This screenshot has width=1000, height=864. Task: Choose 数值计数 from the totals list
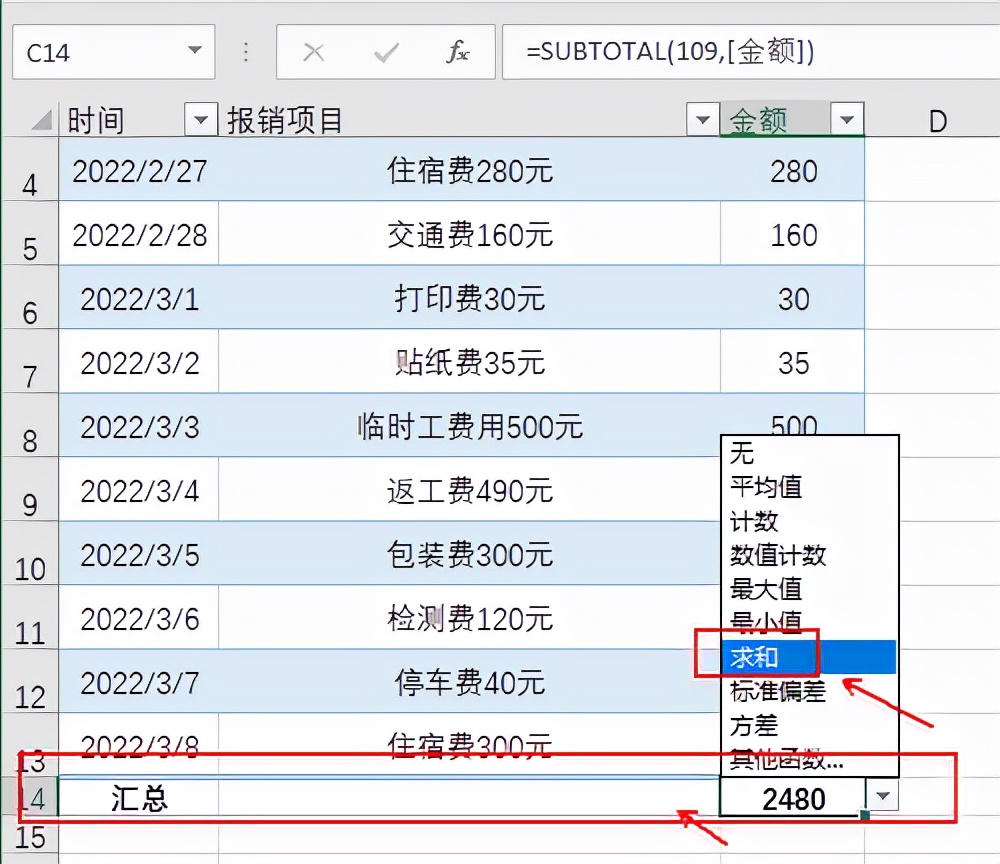[x=810, y=555]
